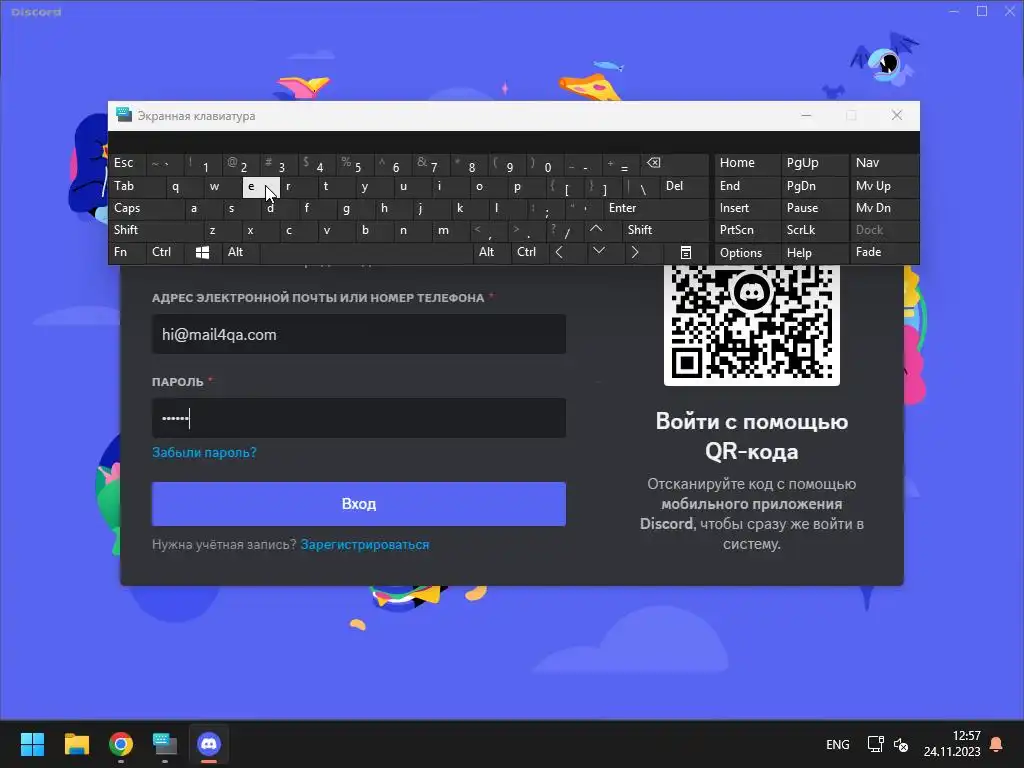Click the muted volume icon in the tray
Viewport: 1024px width, 768px height.
901,744
